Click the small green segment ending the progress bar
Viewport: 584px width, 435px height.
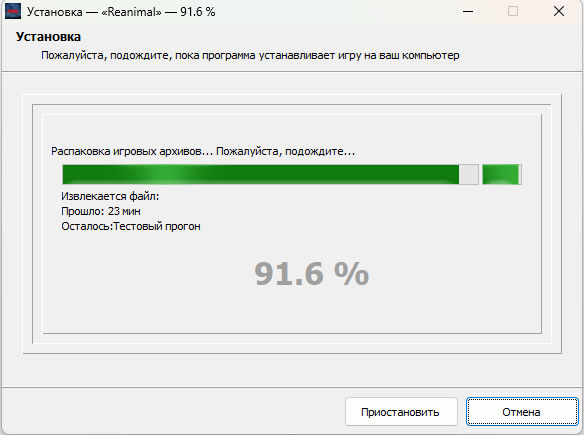501,174
